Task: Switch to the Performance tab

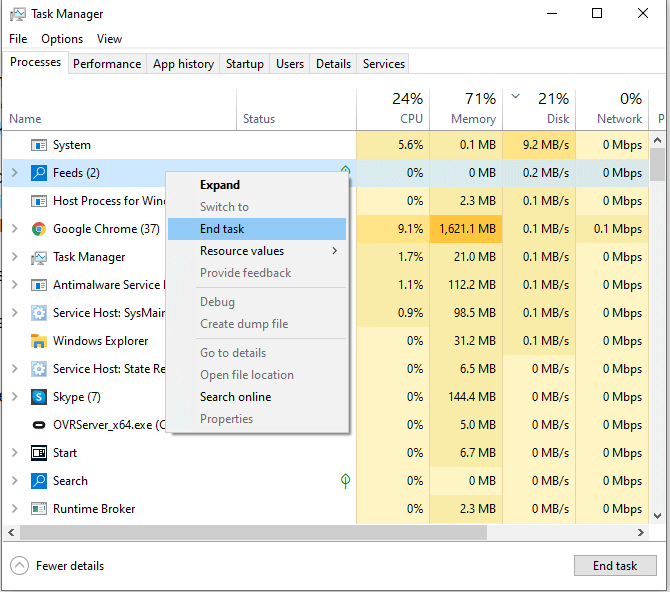Action: [107, 64]
